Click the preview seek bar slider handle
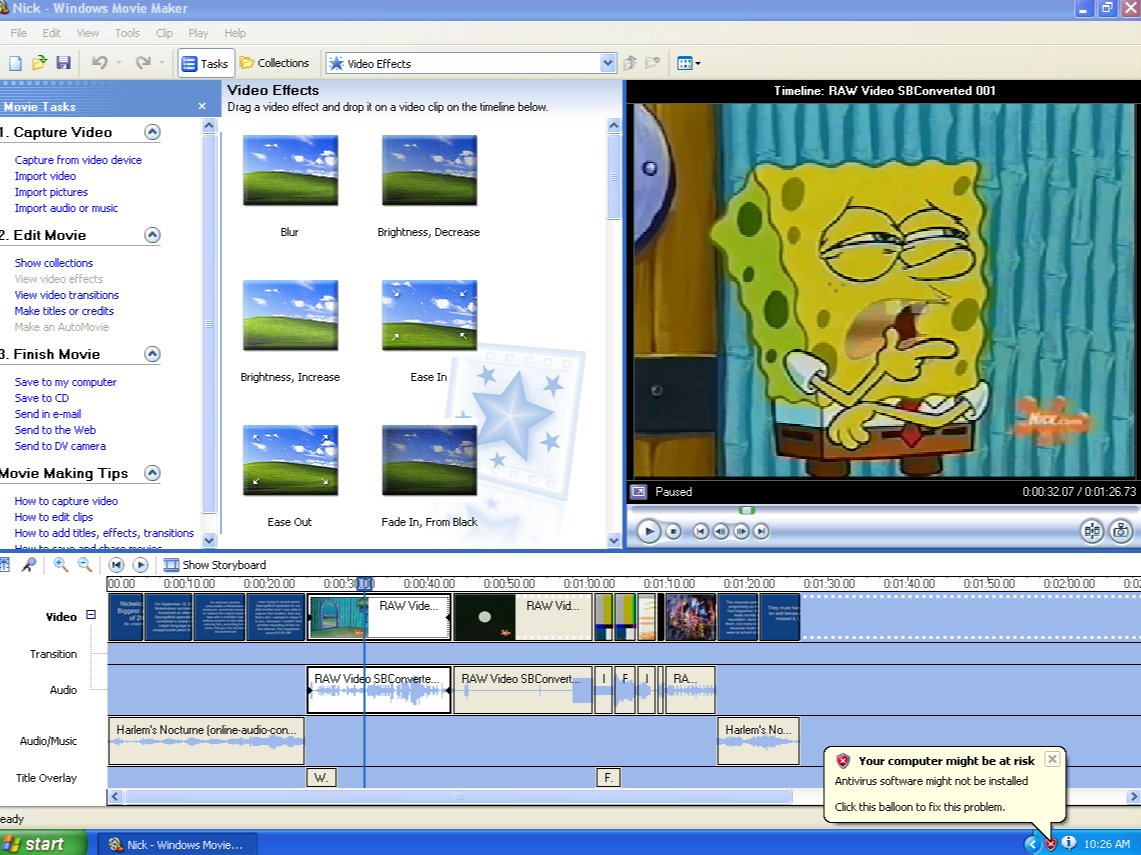 coord(747,510)
